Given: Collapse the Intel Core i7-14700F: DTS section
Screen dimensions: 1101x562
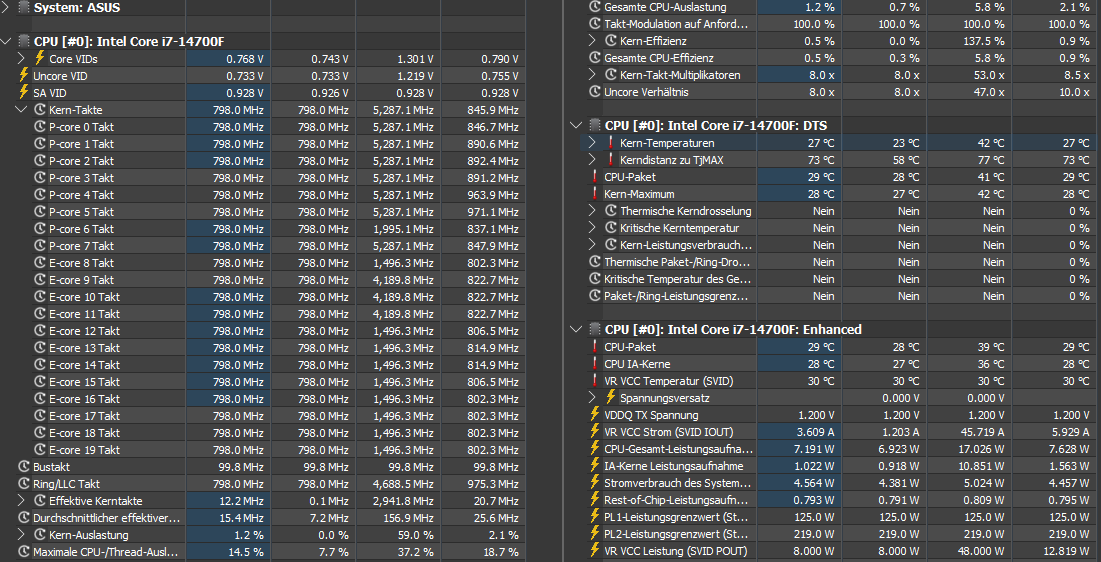Looking at the screenshot, I should click(x=577, y=126).
